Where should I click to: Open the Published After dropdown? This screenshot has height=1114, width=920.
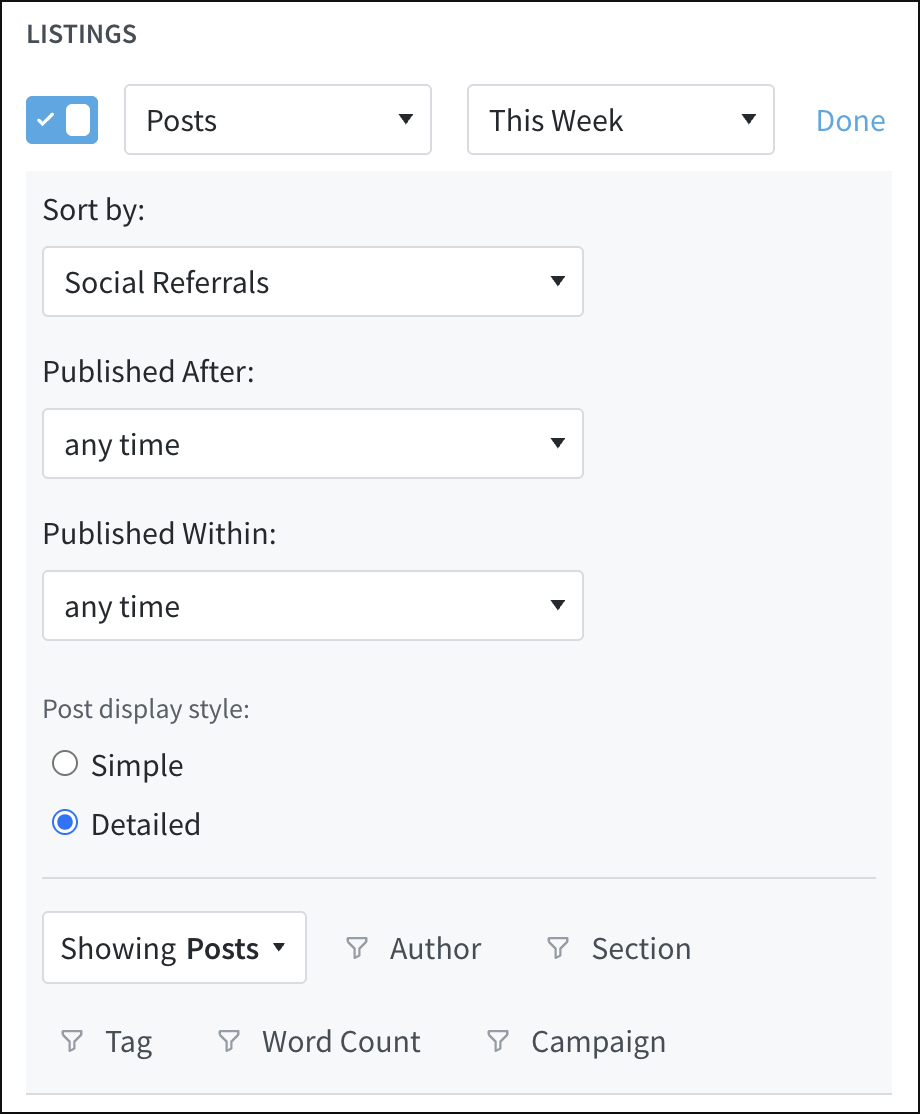[313, 444]
